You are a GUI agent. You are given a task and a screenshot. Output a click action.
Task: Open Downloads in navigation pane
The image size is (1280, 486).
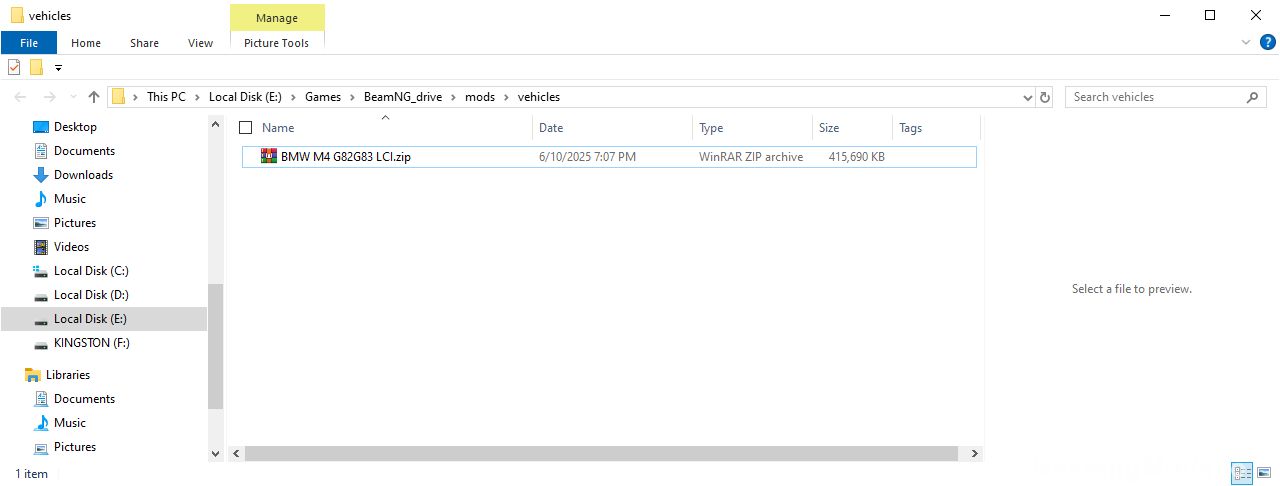[x=83, y=175]
